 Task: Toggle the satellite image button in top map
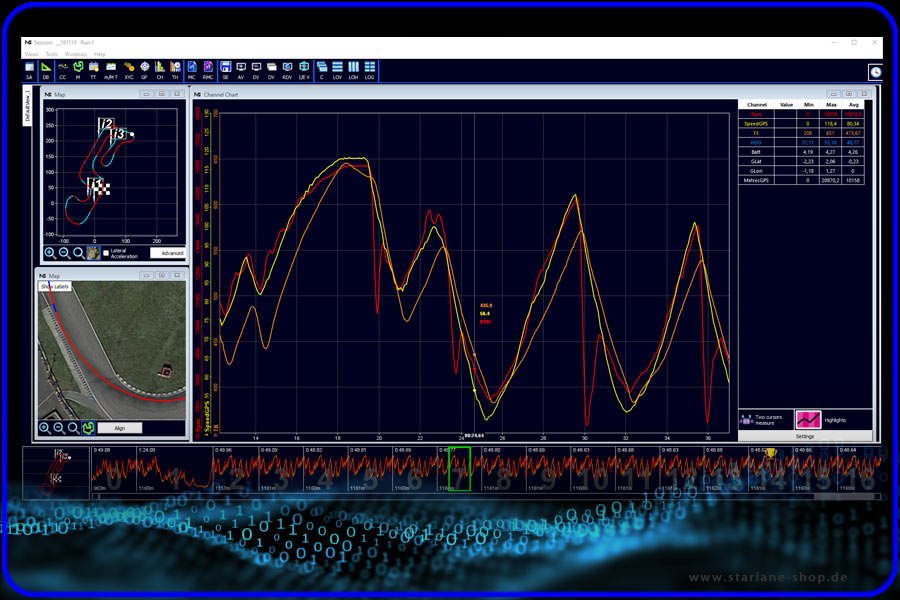93,253
